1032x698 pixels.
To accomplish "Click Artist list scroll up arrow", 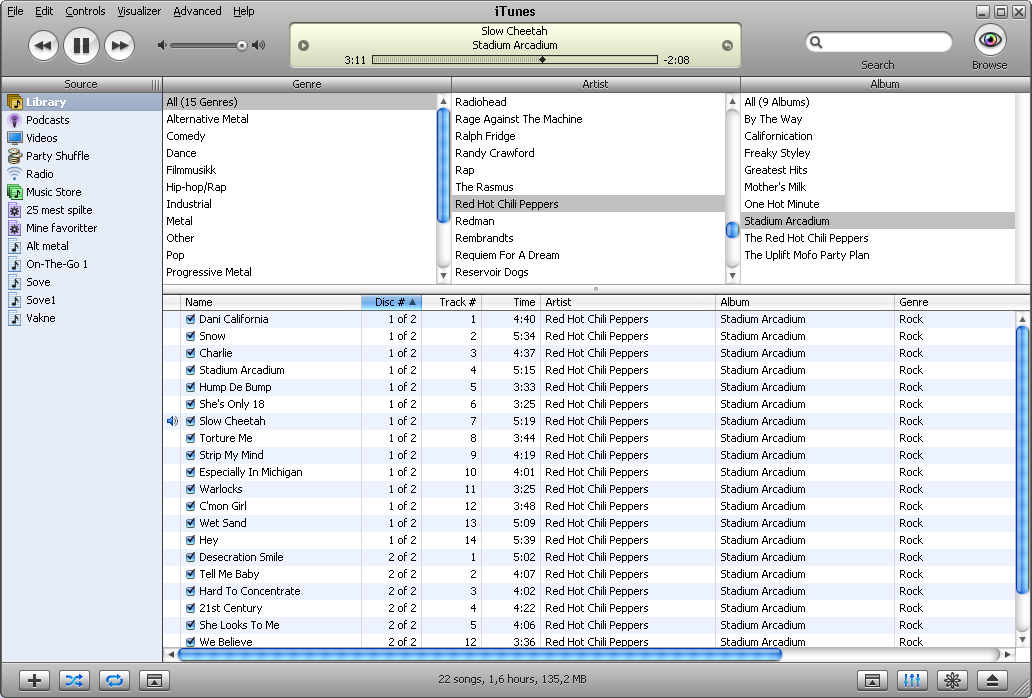I will pyautogui.click(x=732, y=101).
